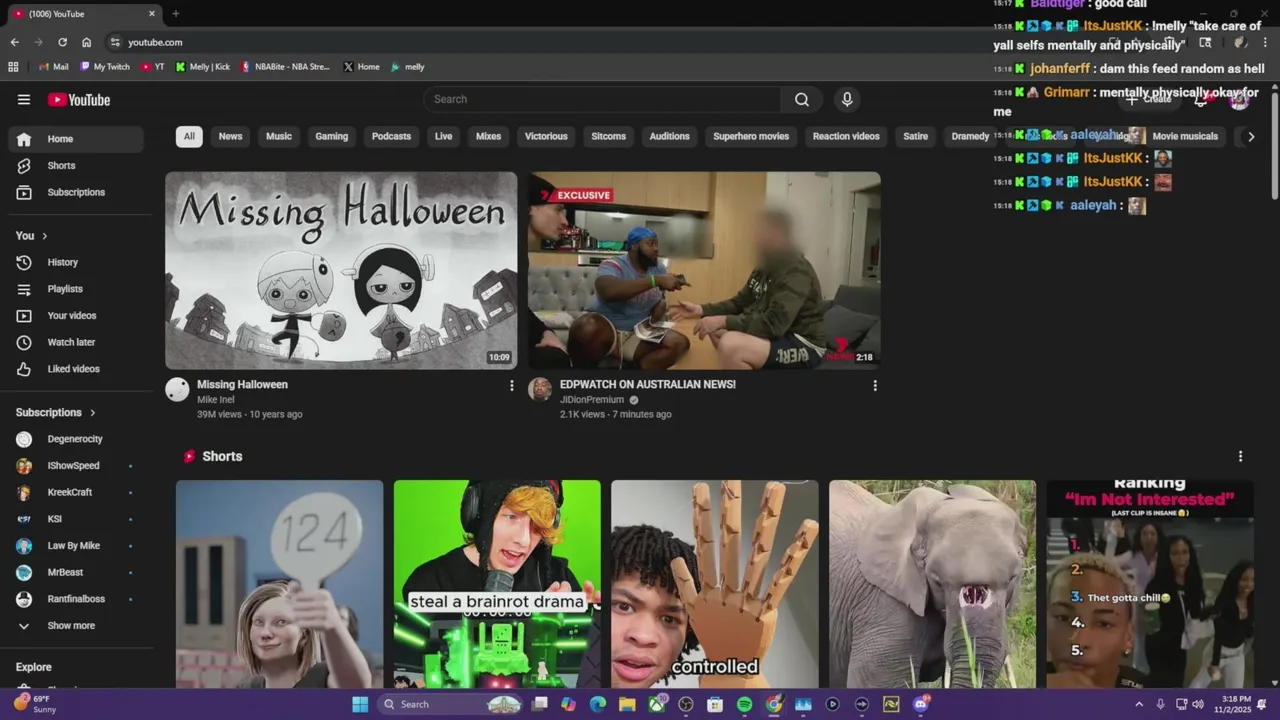Open Shorts in the sidebar
Screen dimensions: 1280x720
click(76, 166)
